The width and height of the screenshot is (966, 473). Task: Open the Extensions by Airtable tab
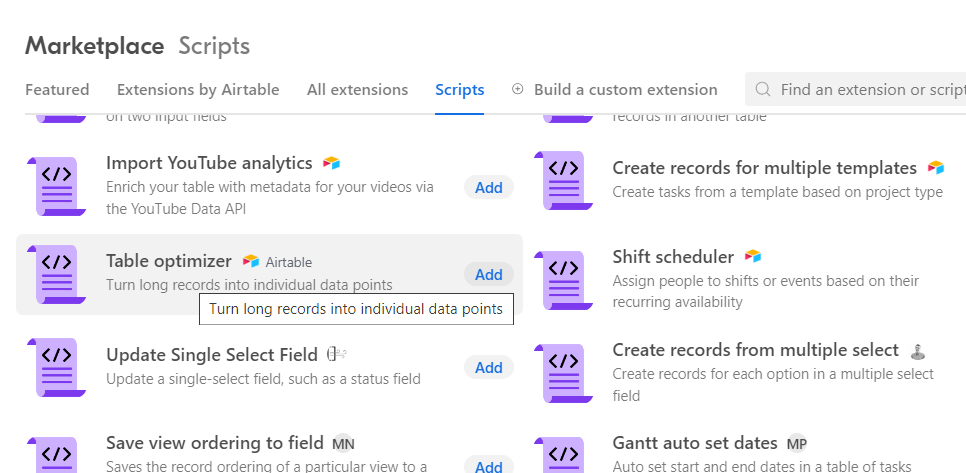tap(198, 89)
